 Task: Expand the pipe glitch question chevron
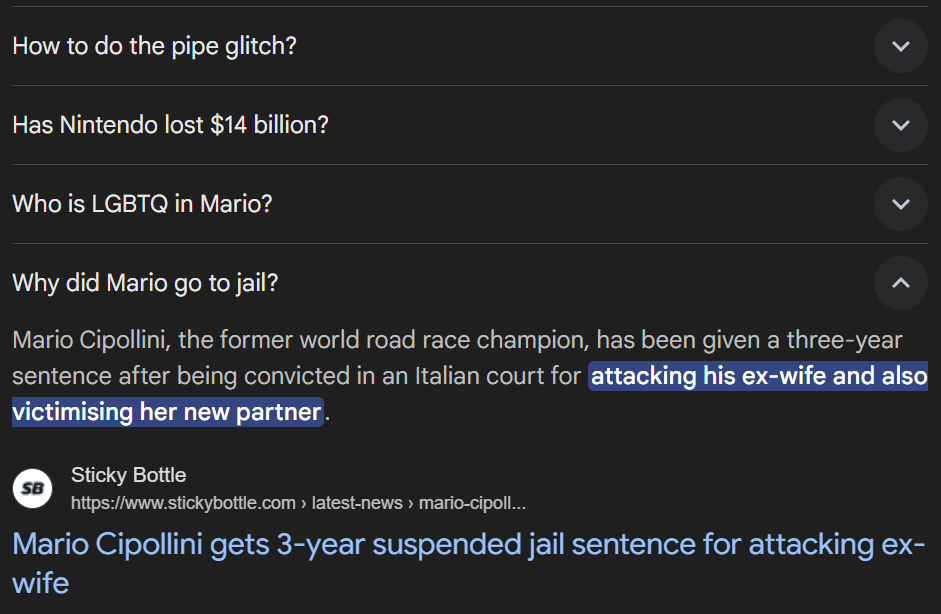tap(900, 46)
